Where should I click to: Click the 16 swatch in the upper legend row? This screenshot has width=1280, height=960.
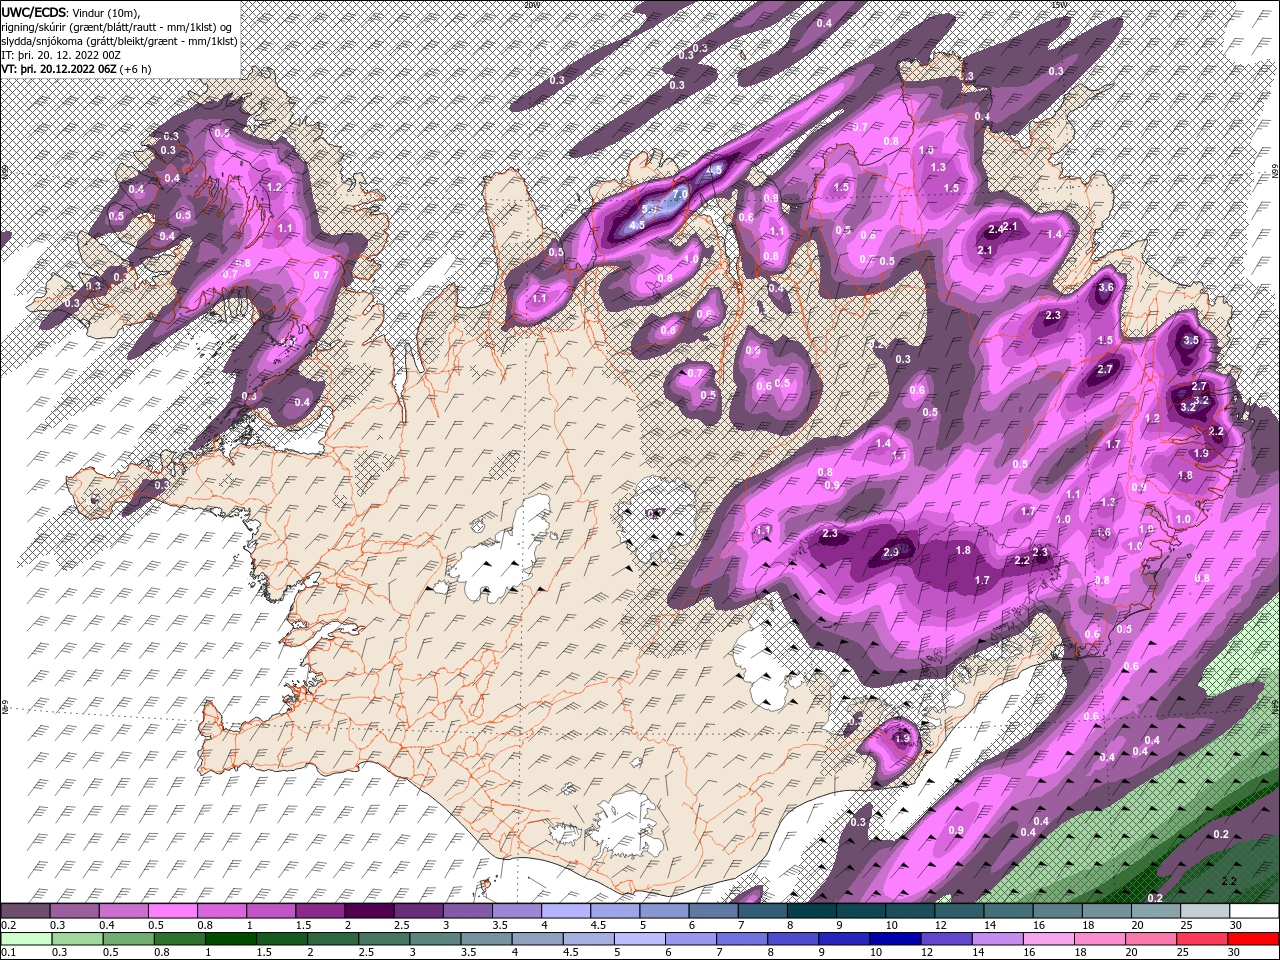1056,911
